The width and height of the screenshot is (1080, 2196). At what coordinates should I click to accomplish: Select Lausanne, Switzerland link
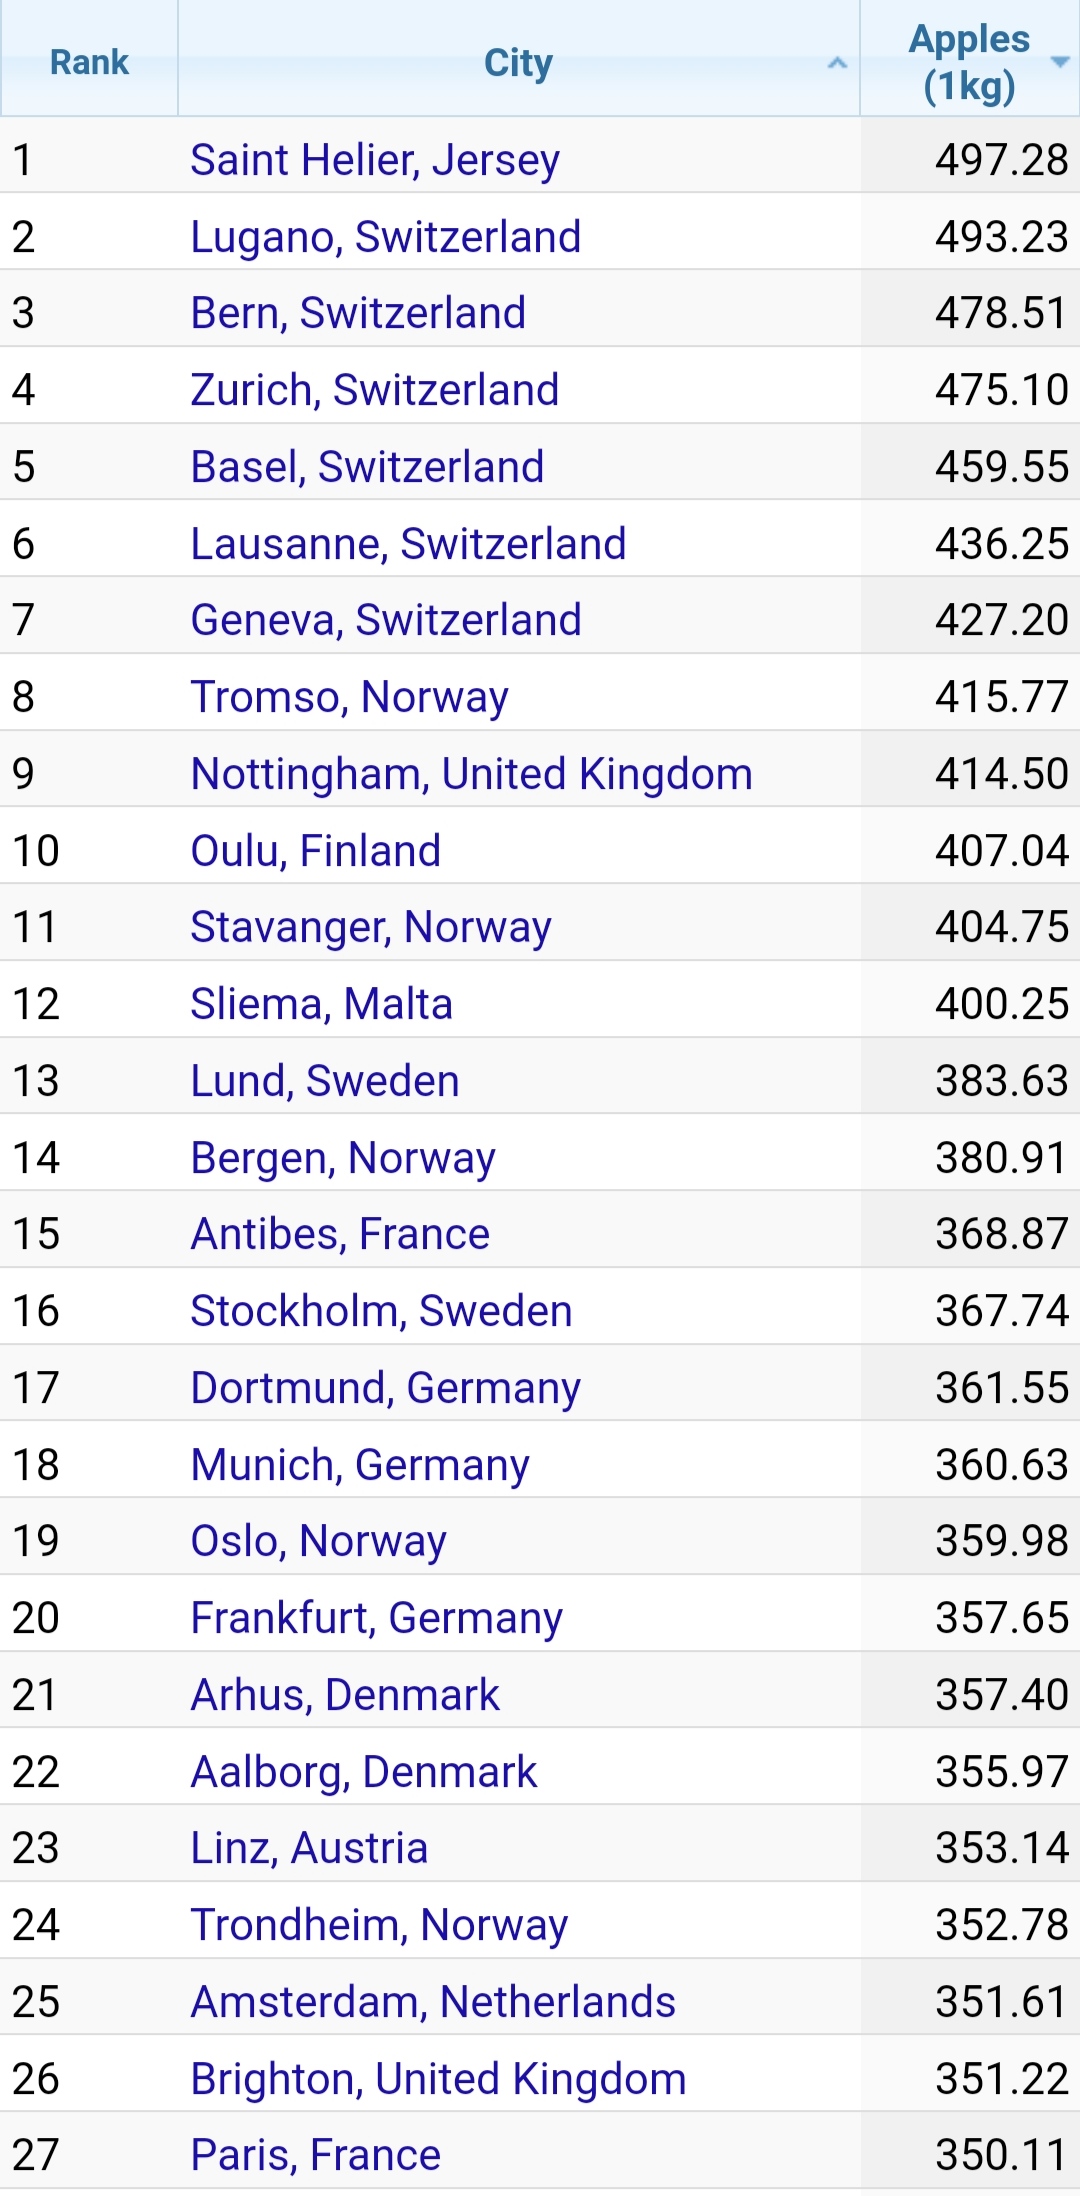pyautogui.click(x=408, y=544)
